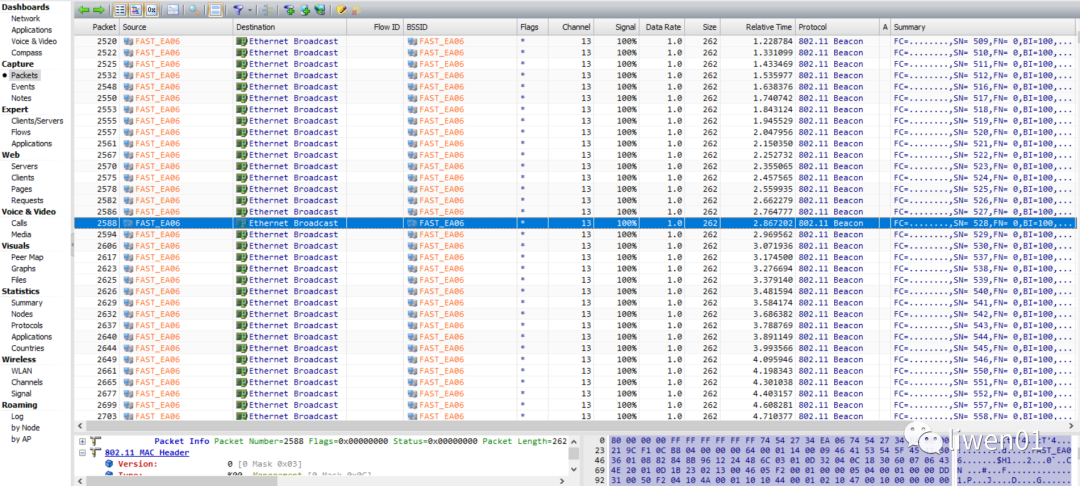Collapse the 802.11 MAC Header node

pyautogui.click(x=81, y=452)
